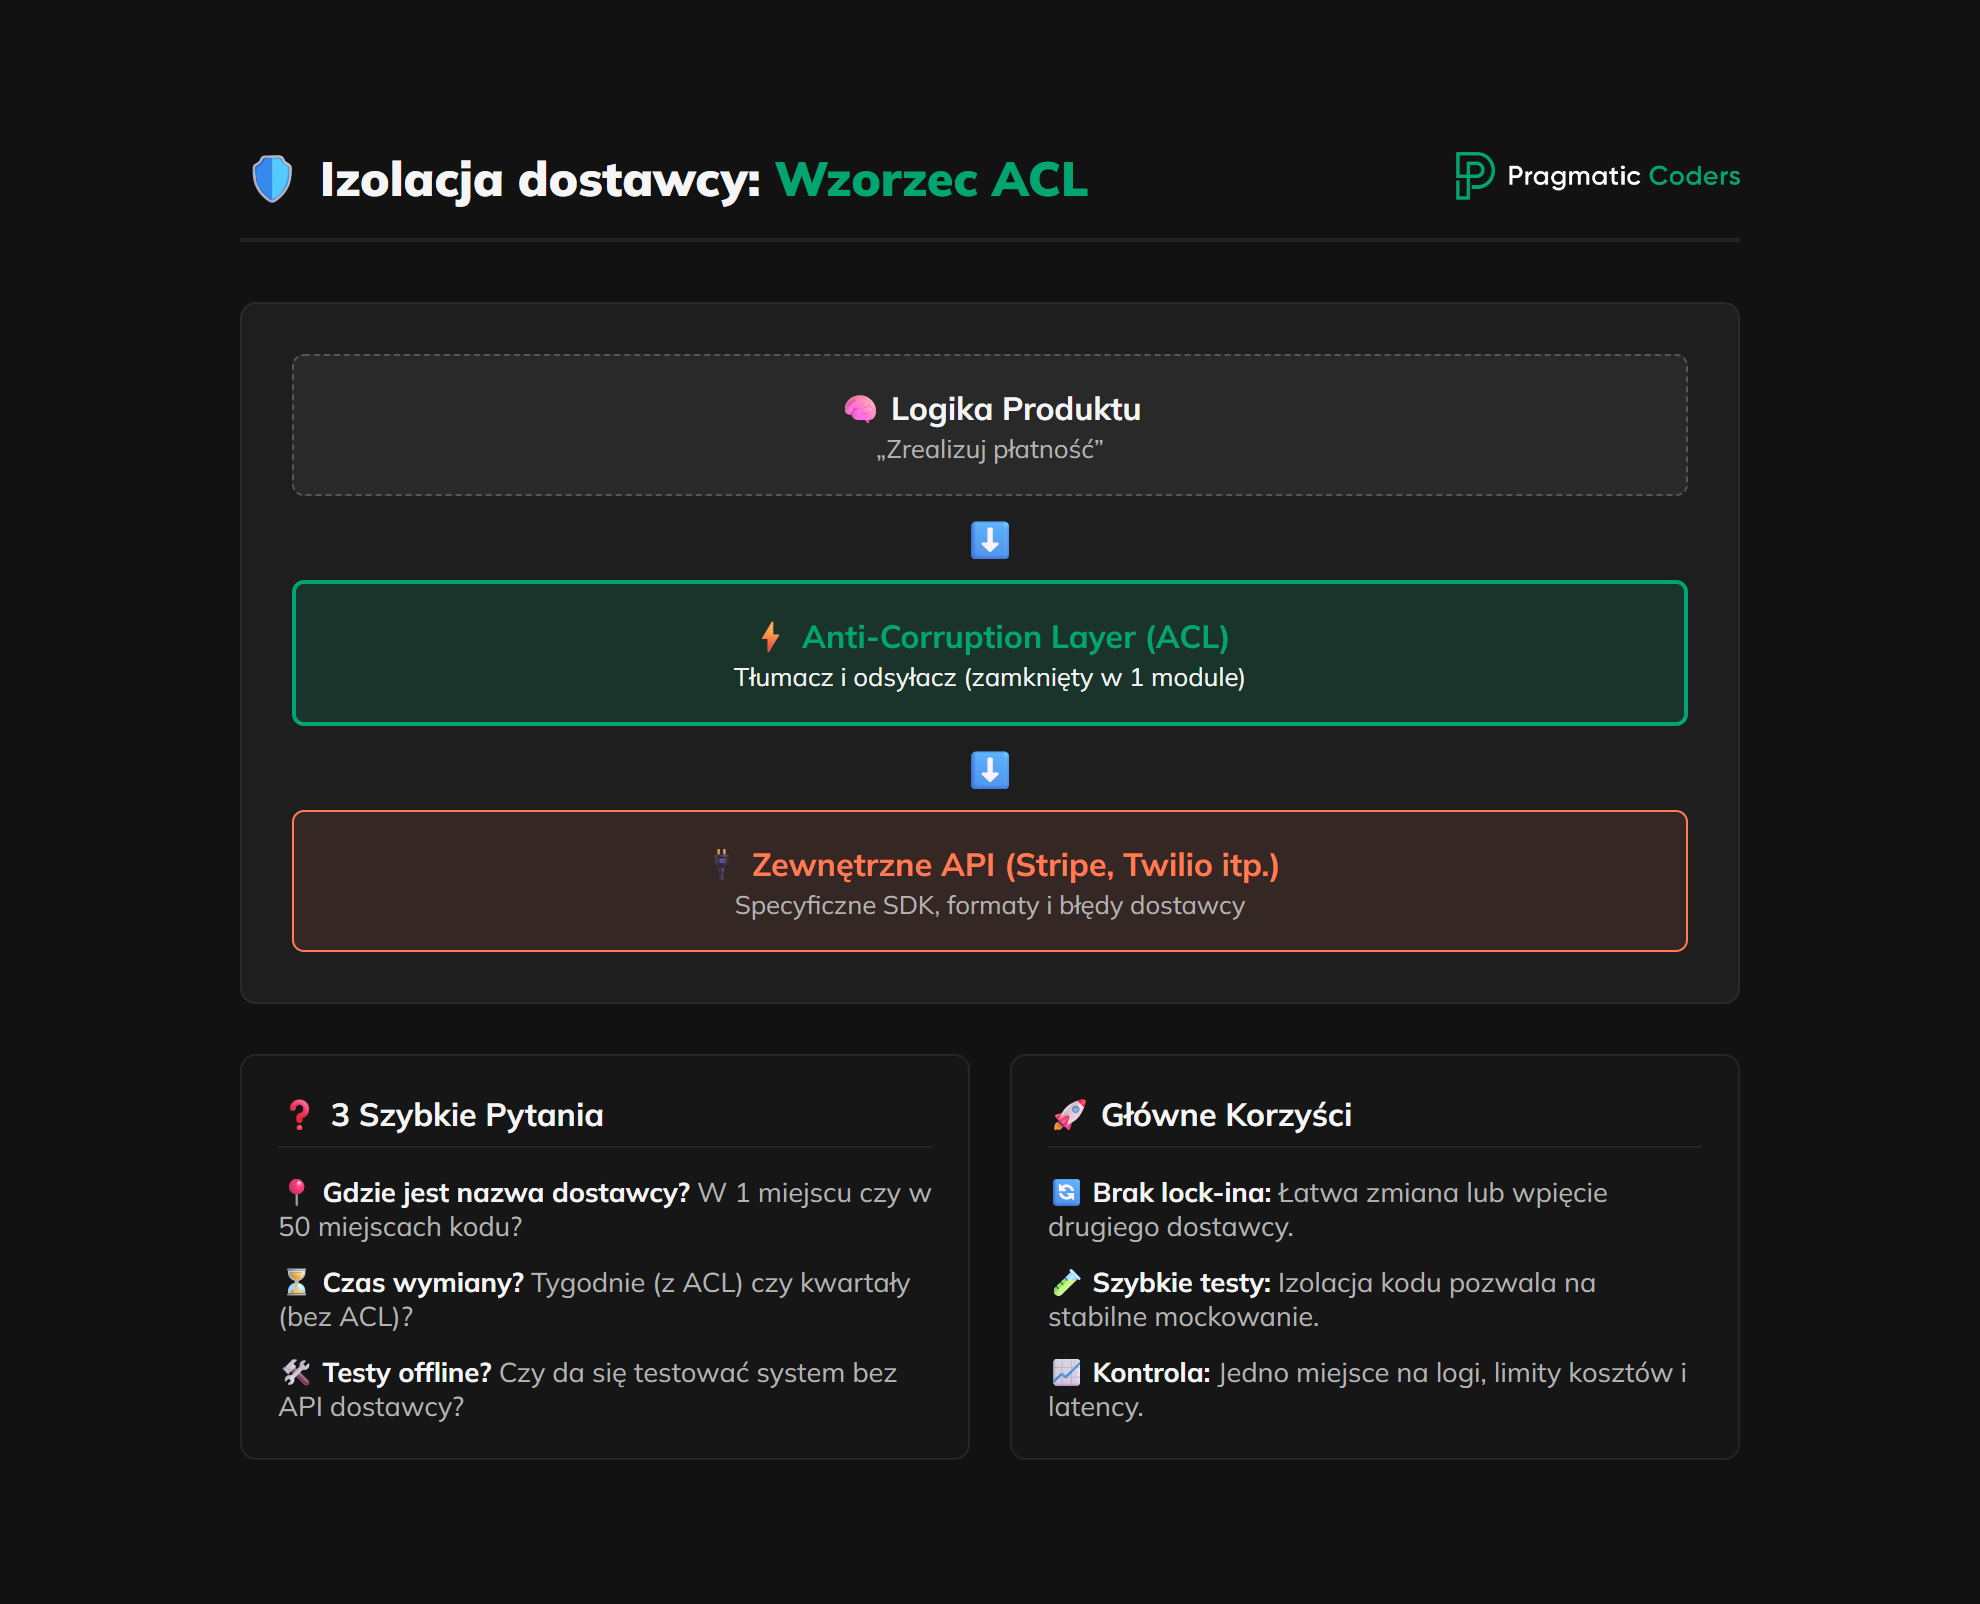The width and height of the screenshot is (1980, 1604).
Task: Click the chart icon beside Kontrola
Action: (1066, 1372)
